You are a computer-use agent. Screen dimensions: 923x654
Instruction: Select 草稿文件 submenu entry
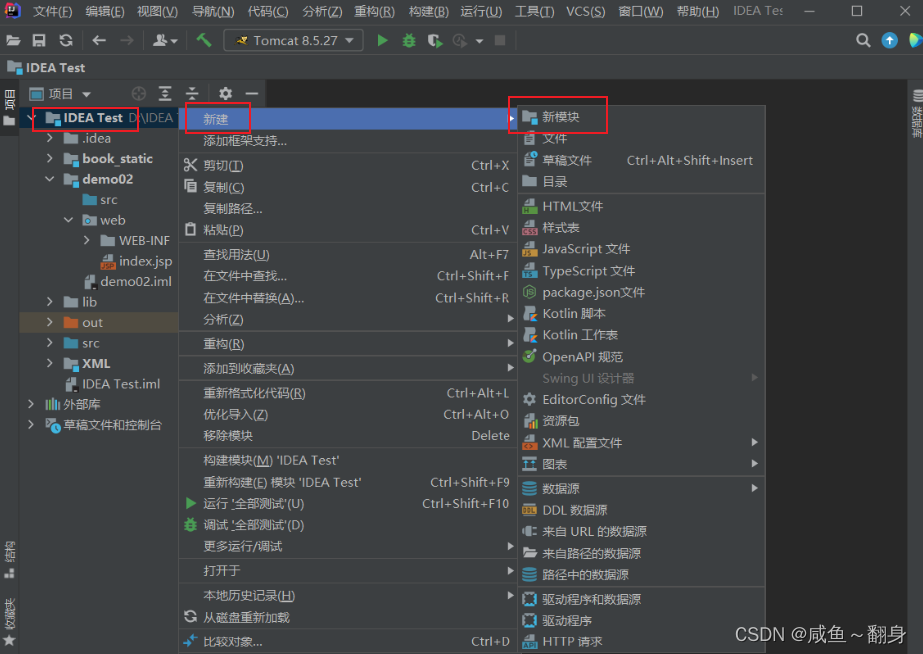coord(642,160)
